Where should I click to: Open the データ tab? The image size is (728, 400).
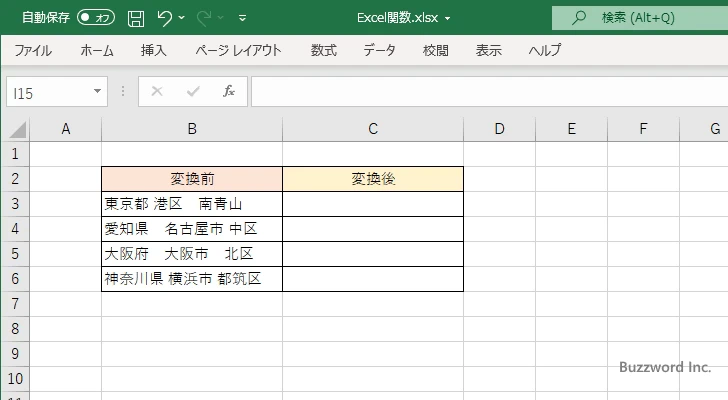[x=379, y=50]
